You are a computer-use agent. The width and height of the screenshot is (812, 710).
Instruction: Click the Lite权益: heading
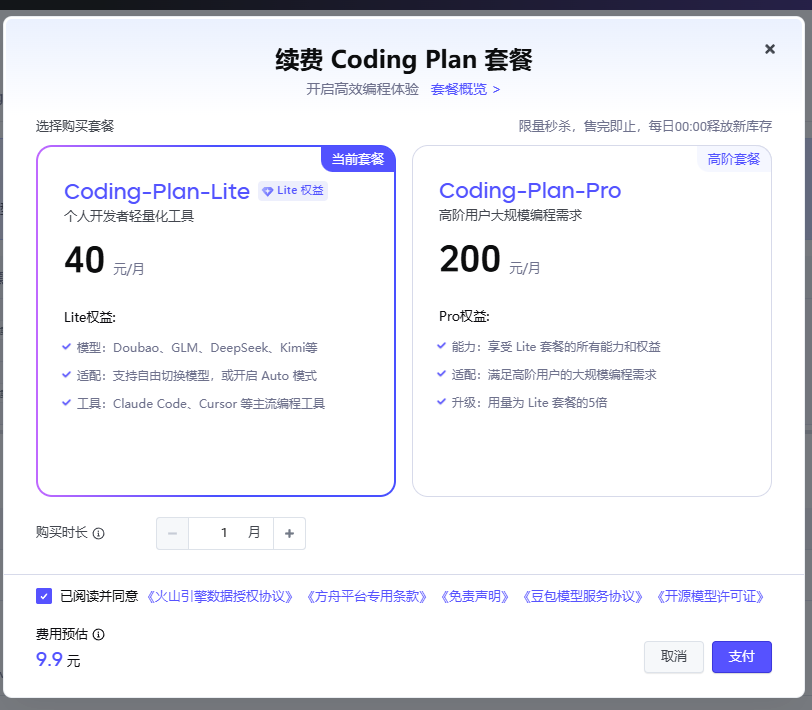click(90, 317)
